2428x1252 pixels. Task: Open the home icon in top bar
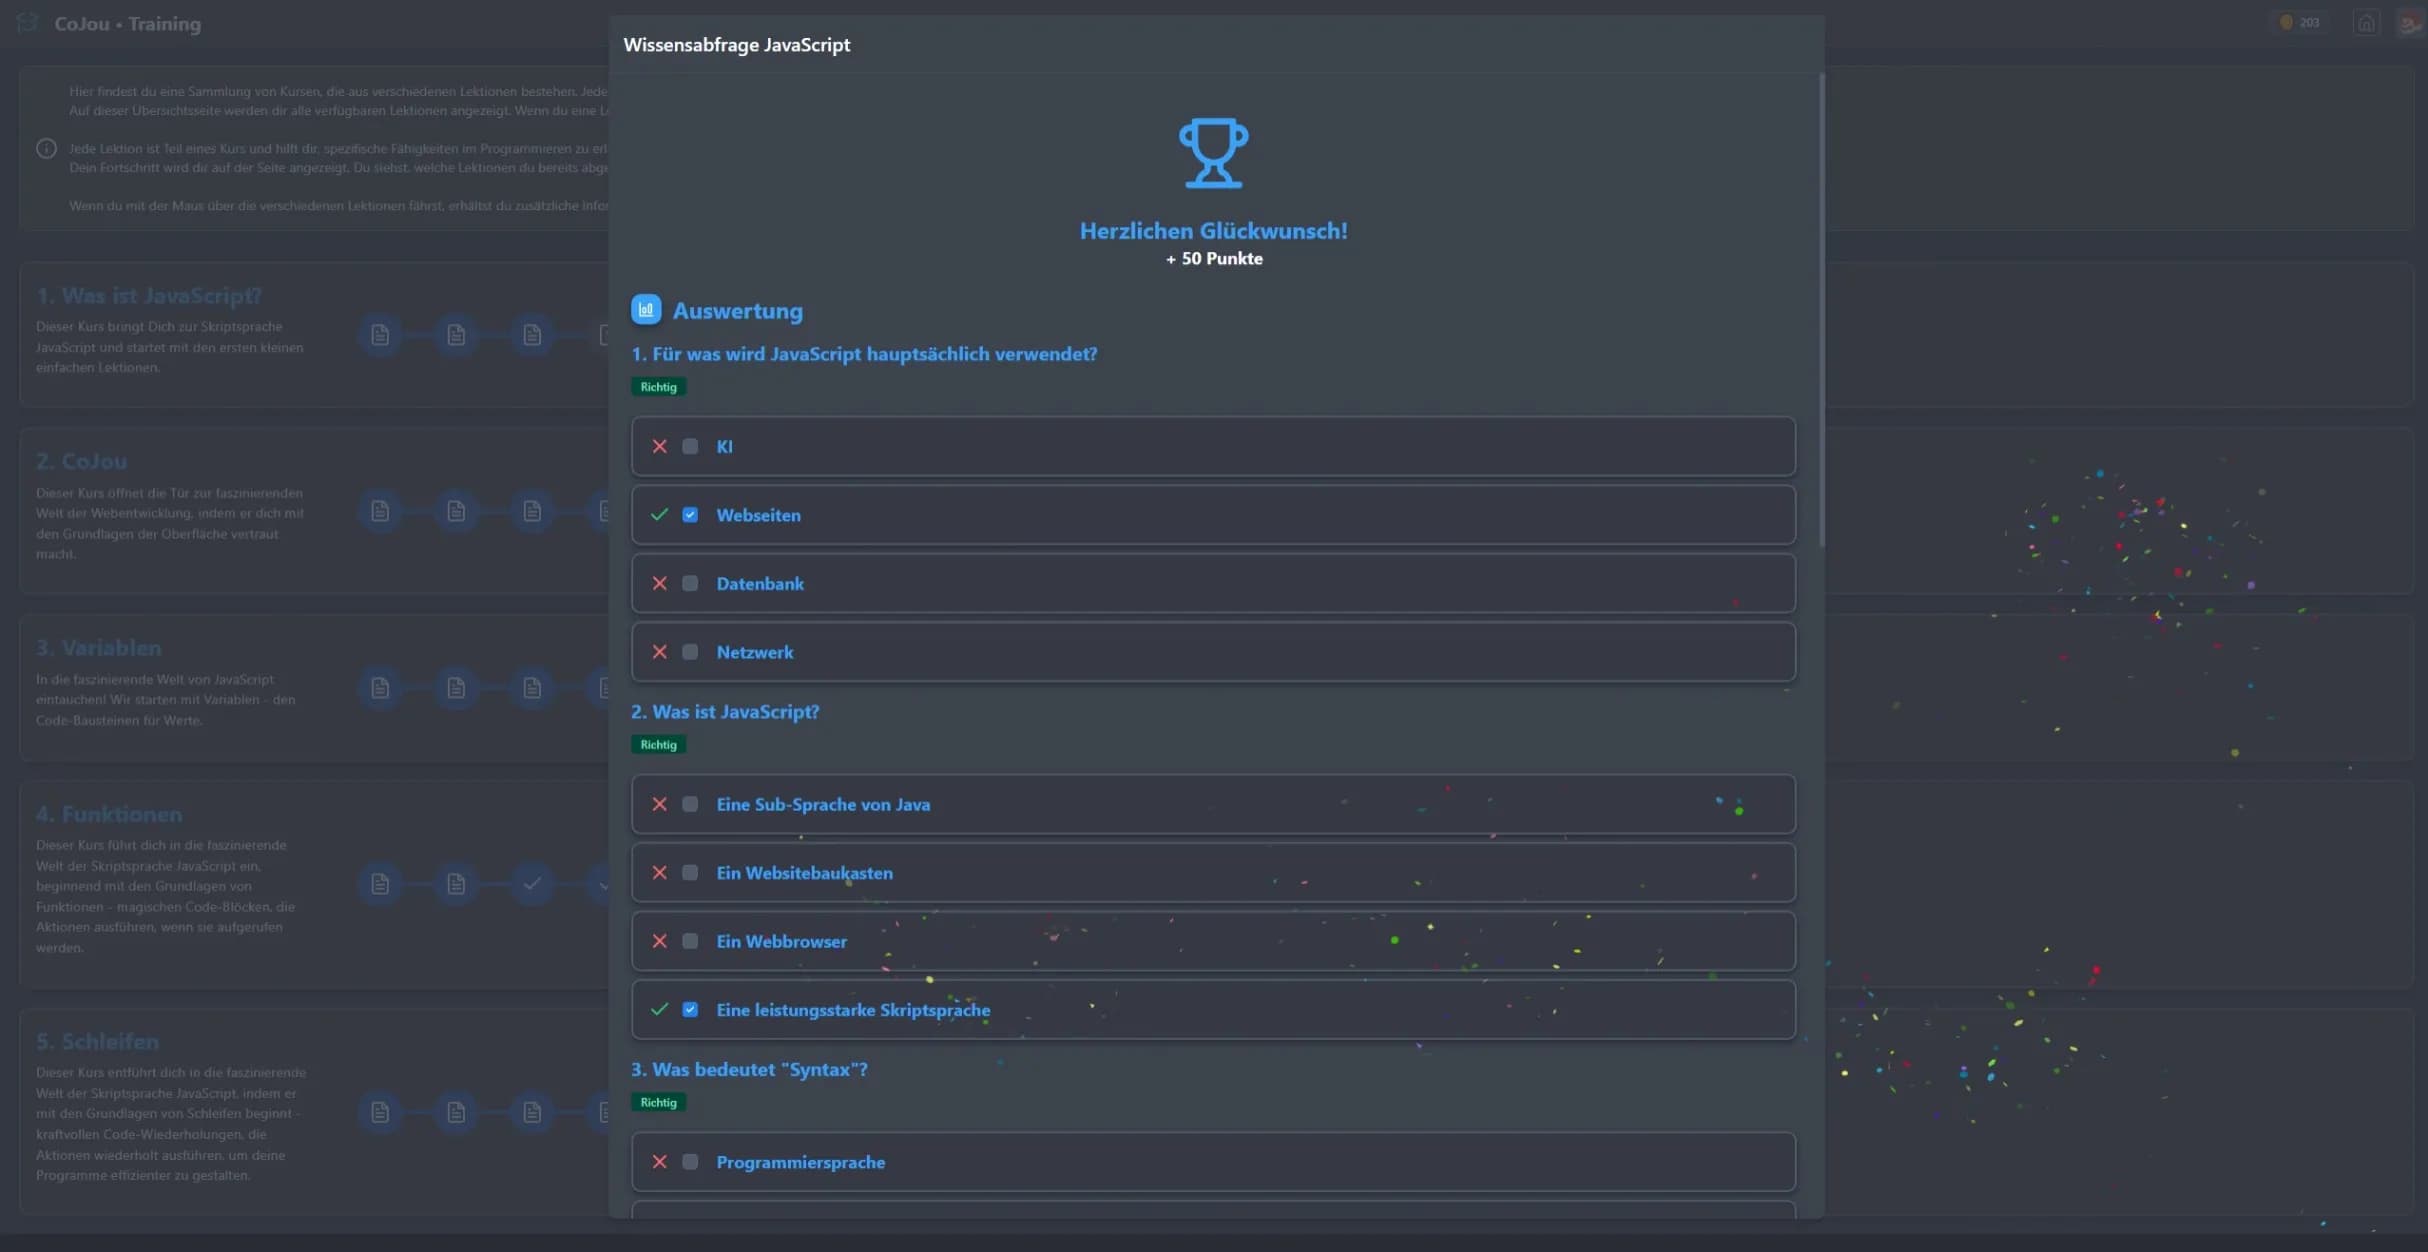coord(2366,23)
